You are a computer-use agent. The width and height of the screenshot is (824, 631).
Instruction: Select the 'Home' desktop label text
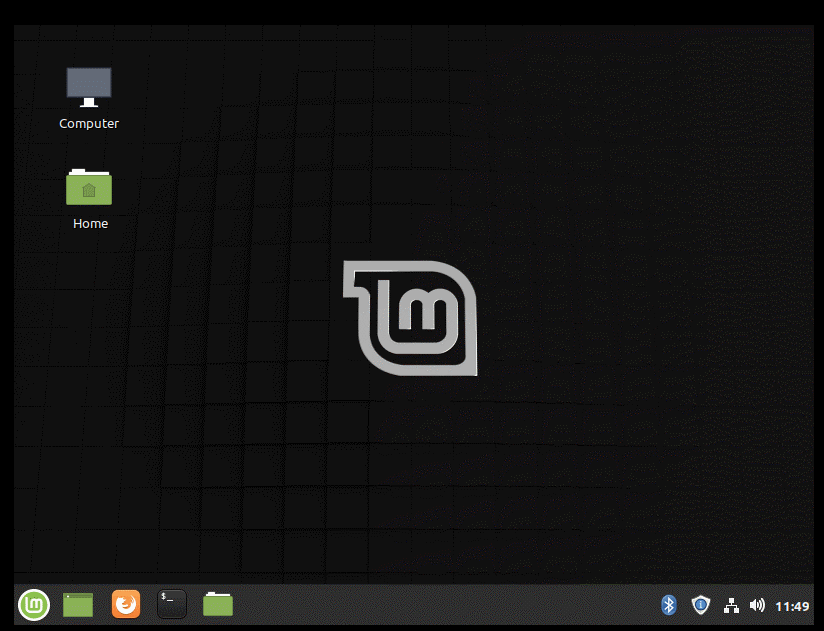[x=90, y=223]
